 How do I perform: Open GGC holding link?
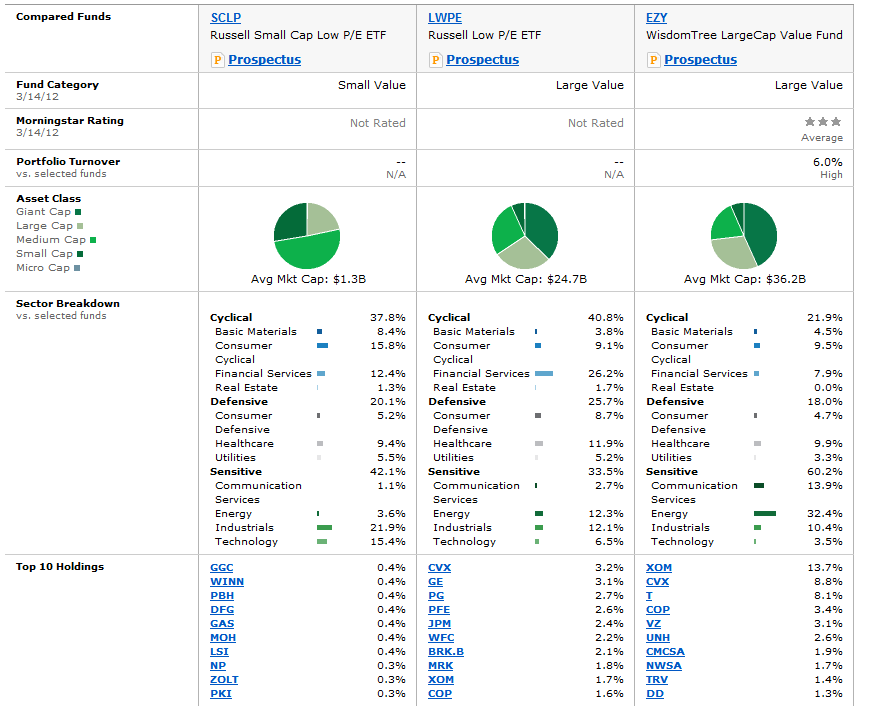coord(222,568)
